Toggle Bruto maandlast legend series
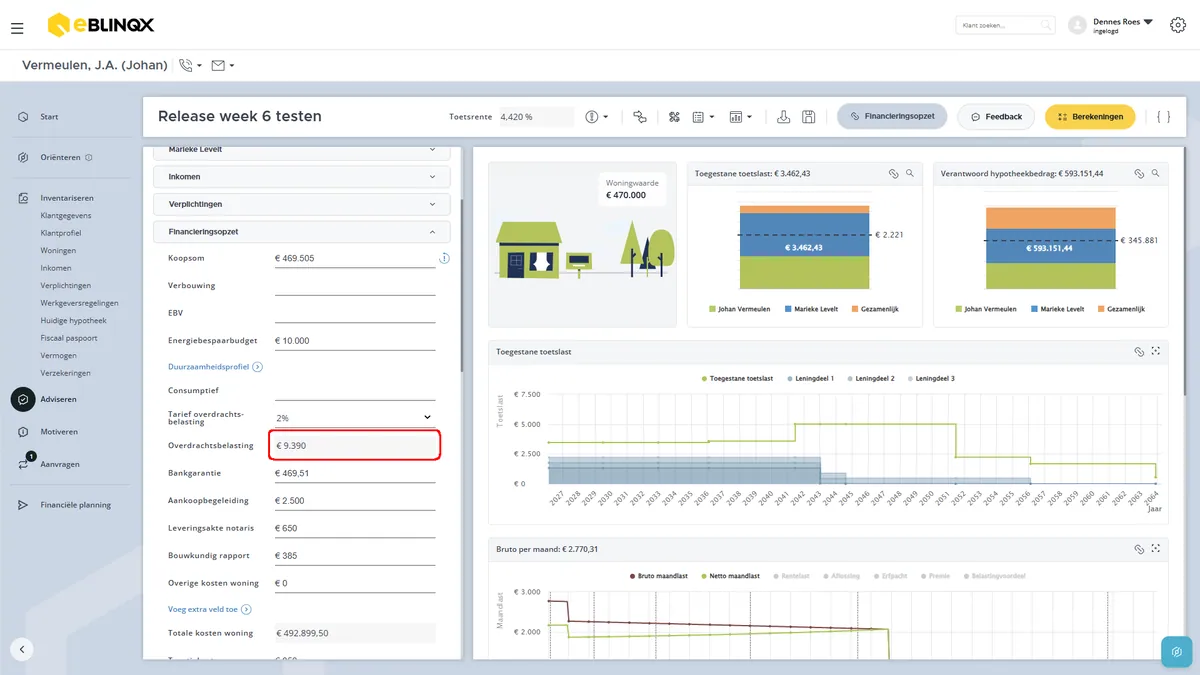Screen dimensions: 1200x675 pyautogui.click(x=660, y=576)
